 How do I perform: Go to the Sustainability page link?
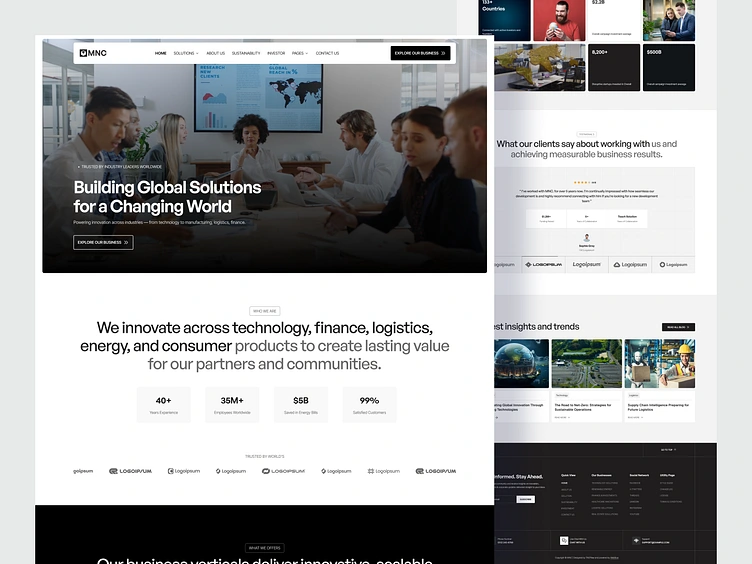pyautogui.click(x=246, y=53)
